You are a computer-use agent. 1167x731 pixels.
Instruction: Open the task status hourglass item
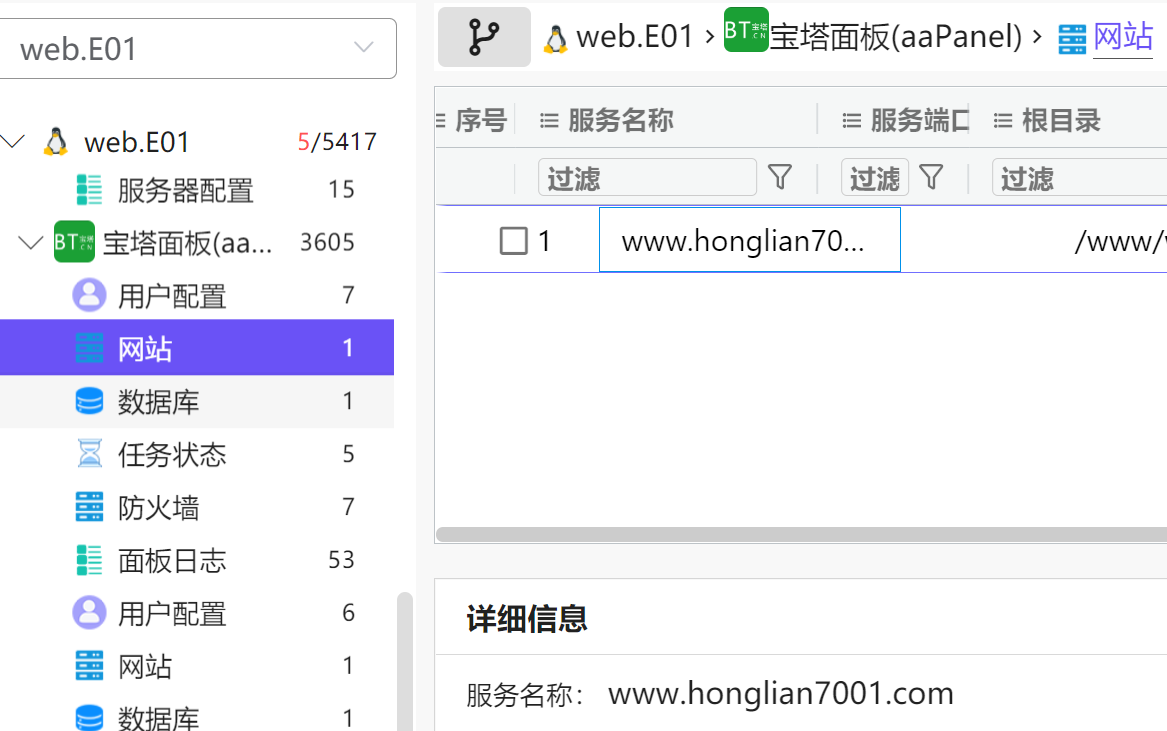(x=171, y=455)
